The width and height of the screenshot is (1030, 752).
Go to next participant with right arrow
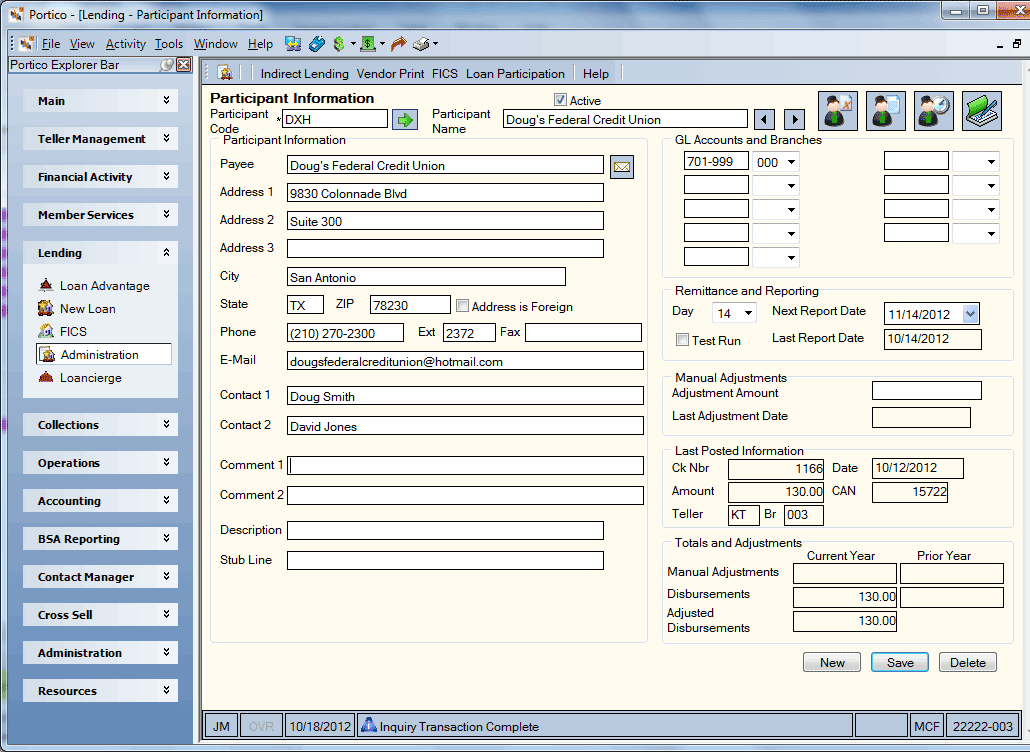click(794, 120)
